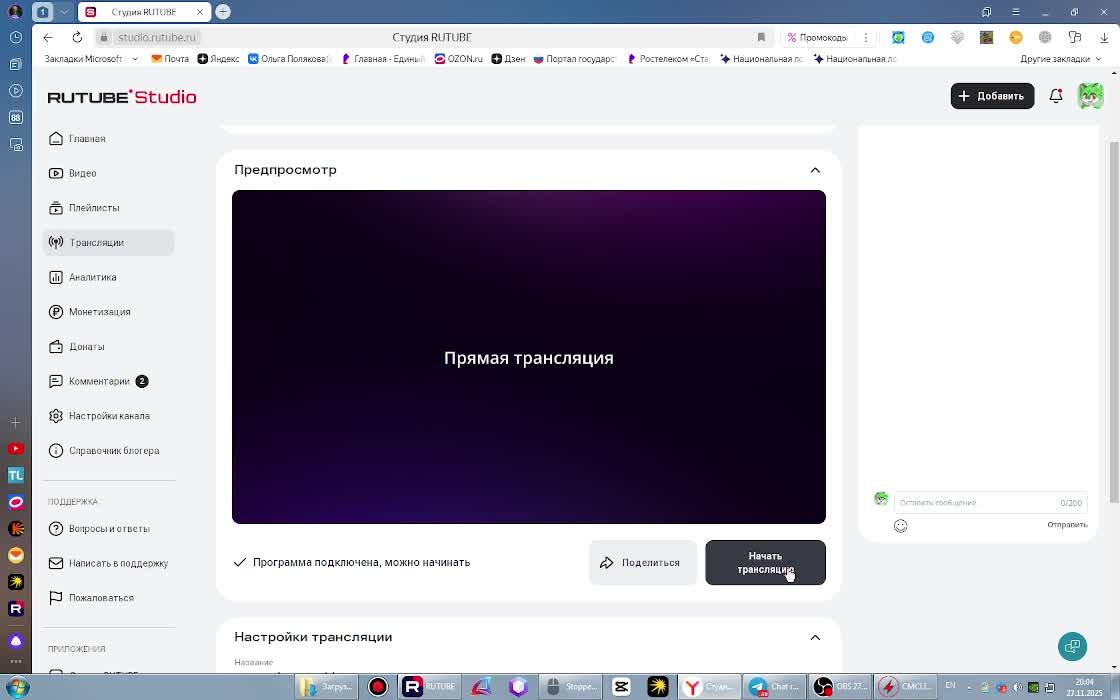Click the Справочник блогера info icon
The height and width of the screenshot is (700, 1120).
pyautogui.click(x=56, y=451)
